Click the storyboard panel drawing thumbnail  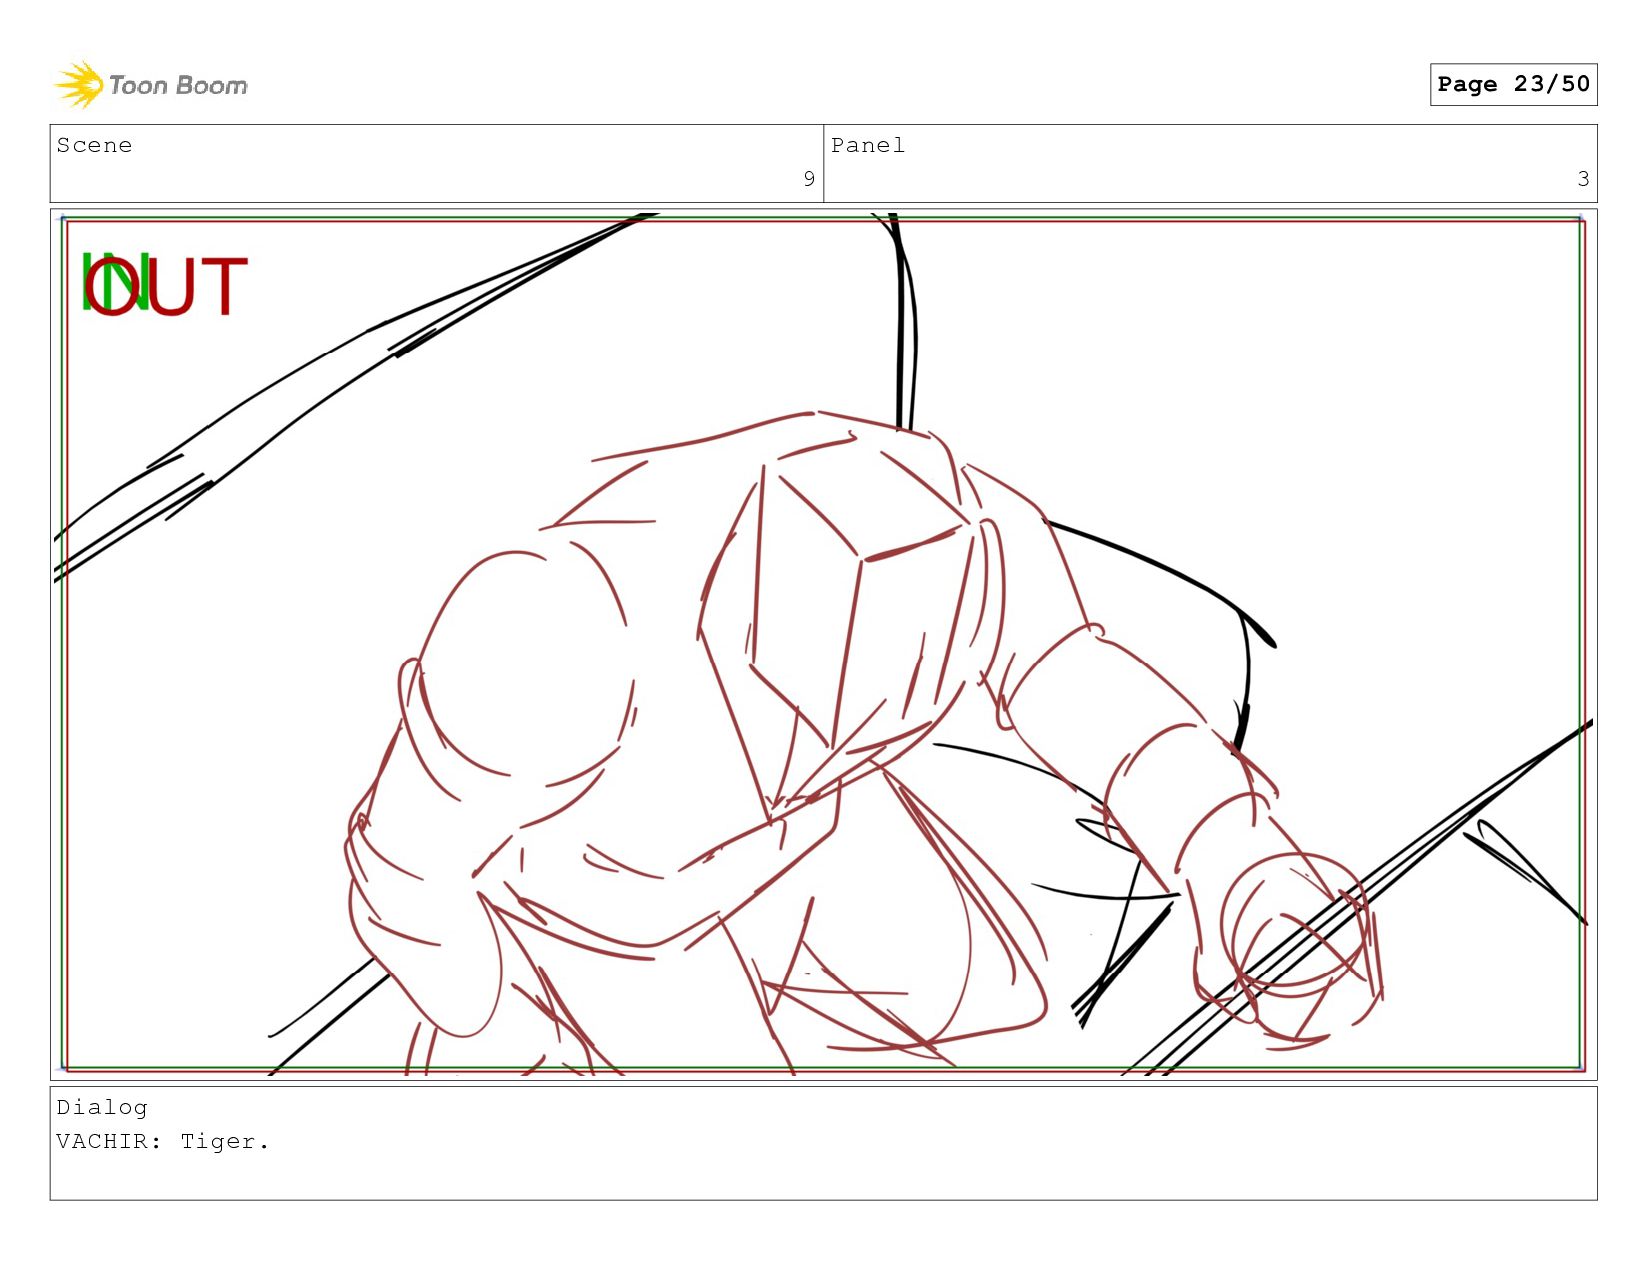click(823, 644)
